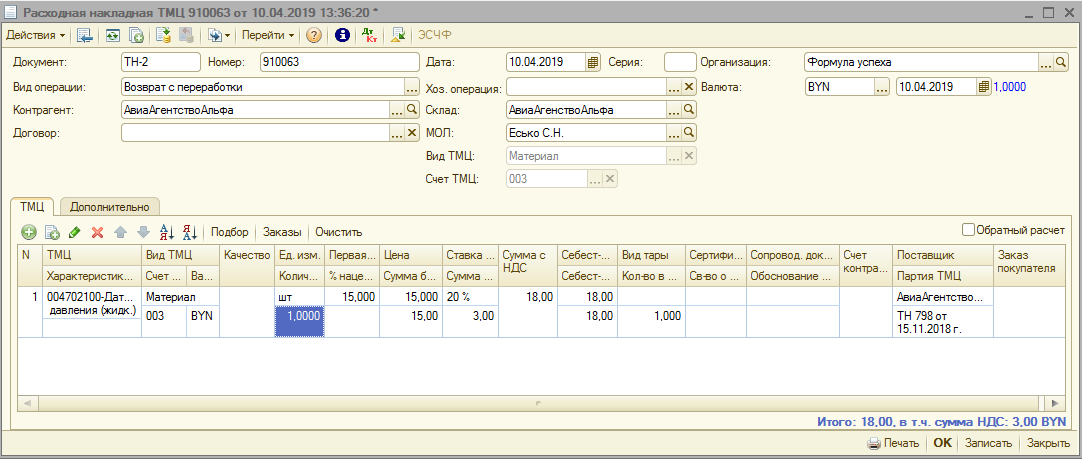This screenshot has height=459, width=1082.
Task: Open the Действия dropdown menu
Action: click(x=36, y=35)
